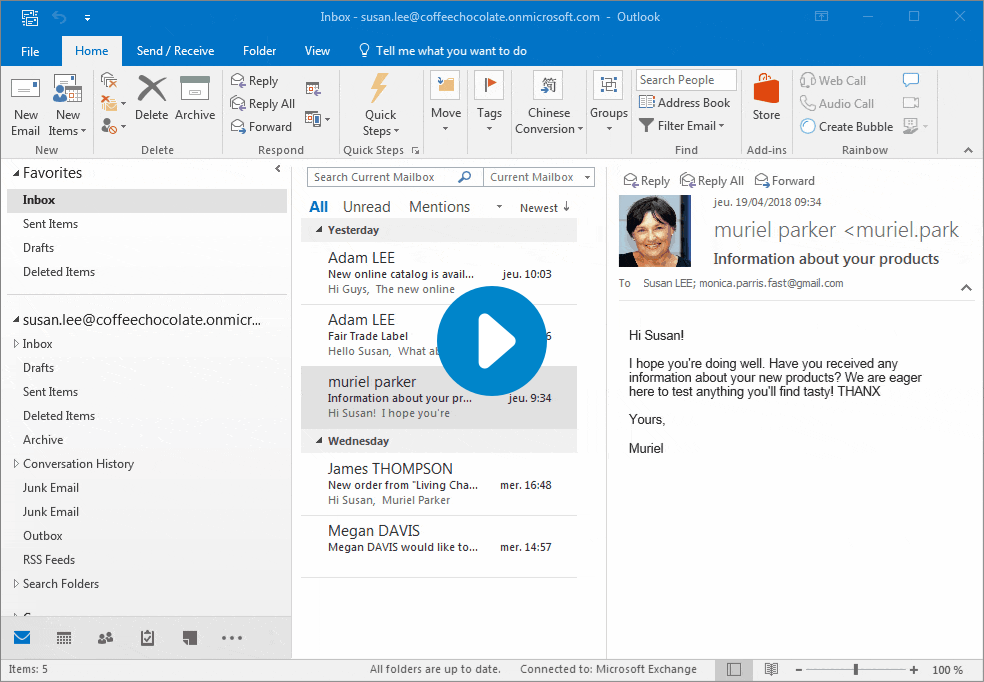
Task: Click Reply All in the ribbon
Action: click(x=262, y=104)
